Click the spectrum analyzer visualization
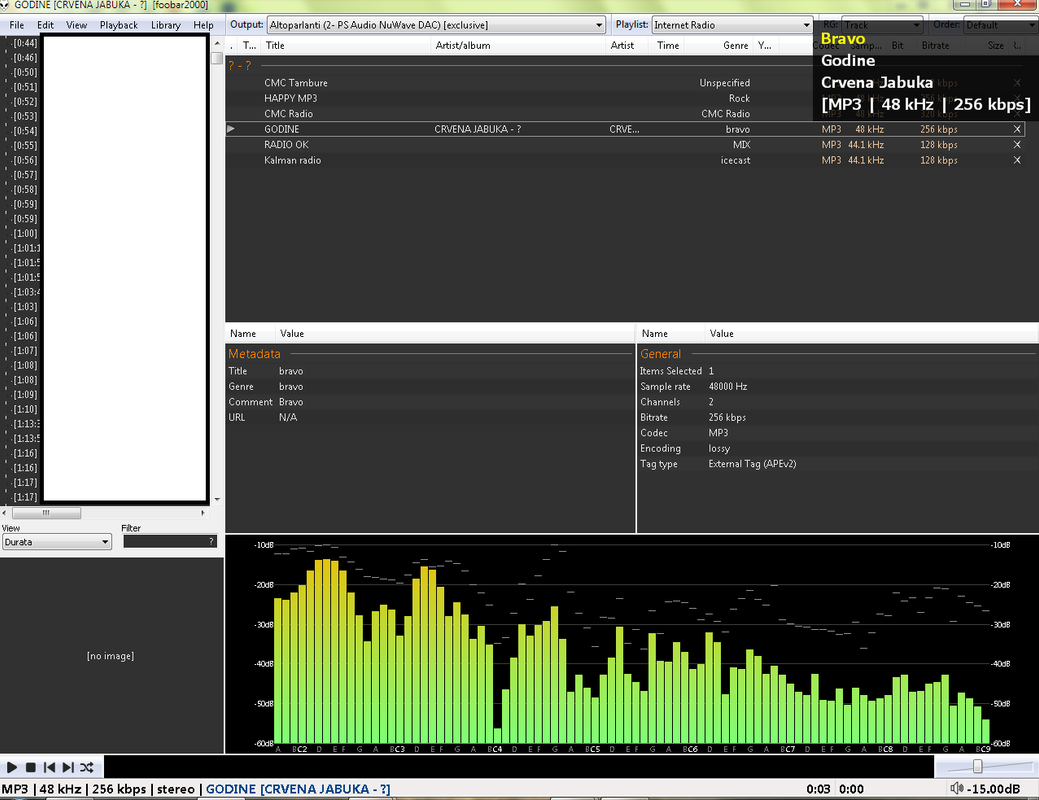This screenshot has height=800, width=1039. click(631, 644)
